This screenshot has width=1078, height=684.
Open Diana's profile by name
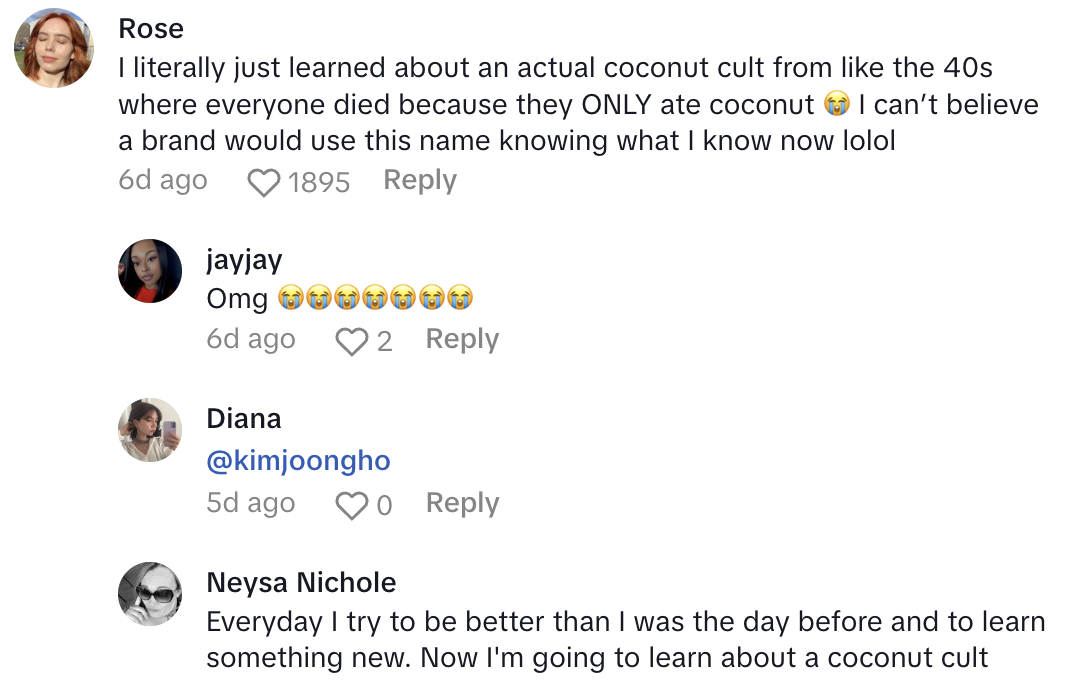pyautogui.click(x=243, y=419)
